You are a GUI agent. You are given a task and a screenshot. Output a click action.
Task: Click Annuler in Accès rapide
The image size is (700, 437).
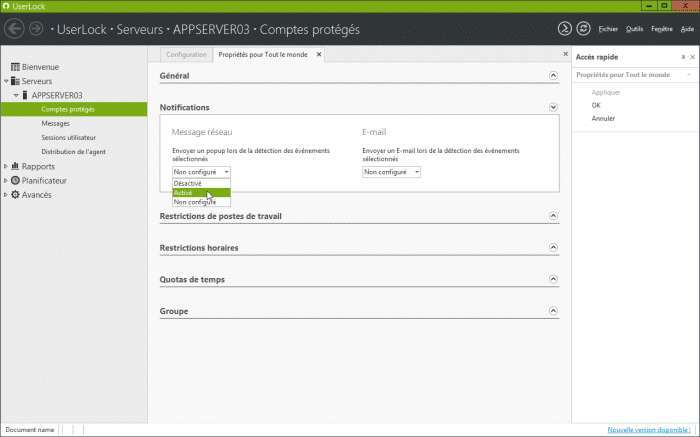click(x=603, y=118)
